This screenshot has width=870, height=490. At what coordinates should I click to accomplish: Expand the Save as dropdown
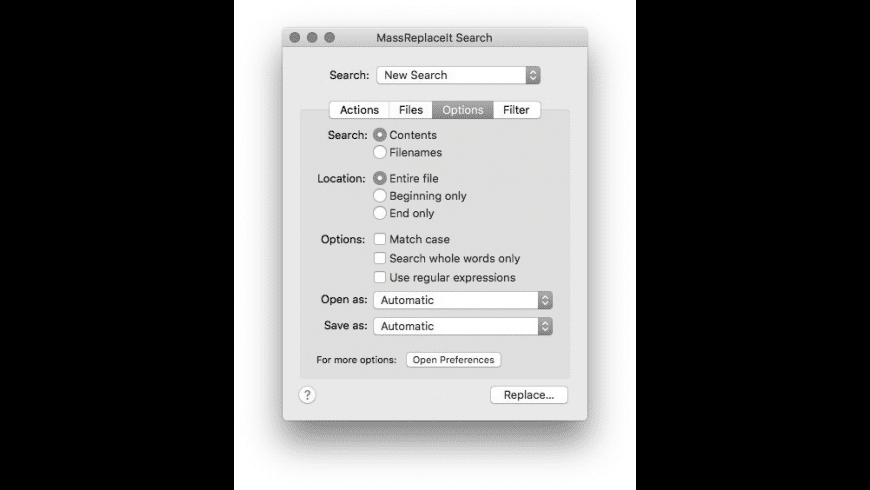click(x=463, y=326)
